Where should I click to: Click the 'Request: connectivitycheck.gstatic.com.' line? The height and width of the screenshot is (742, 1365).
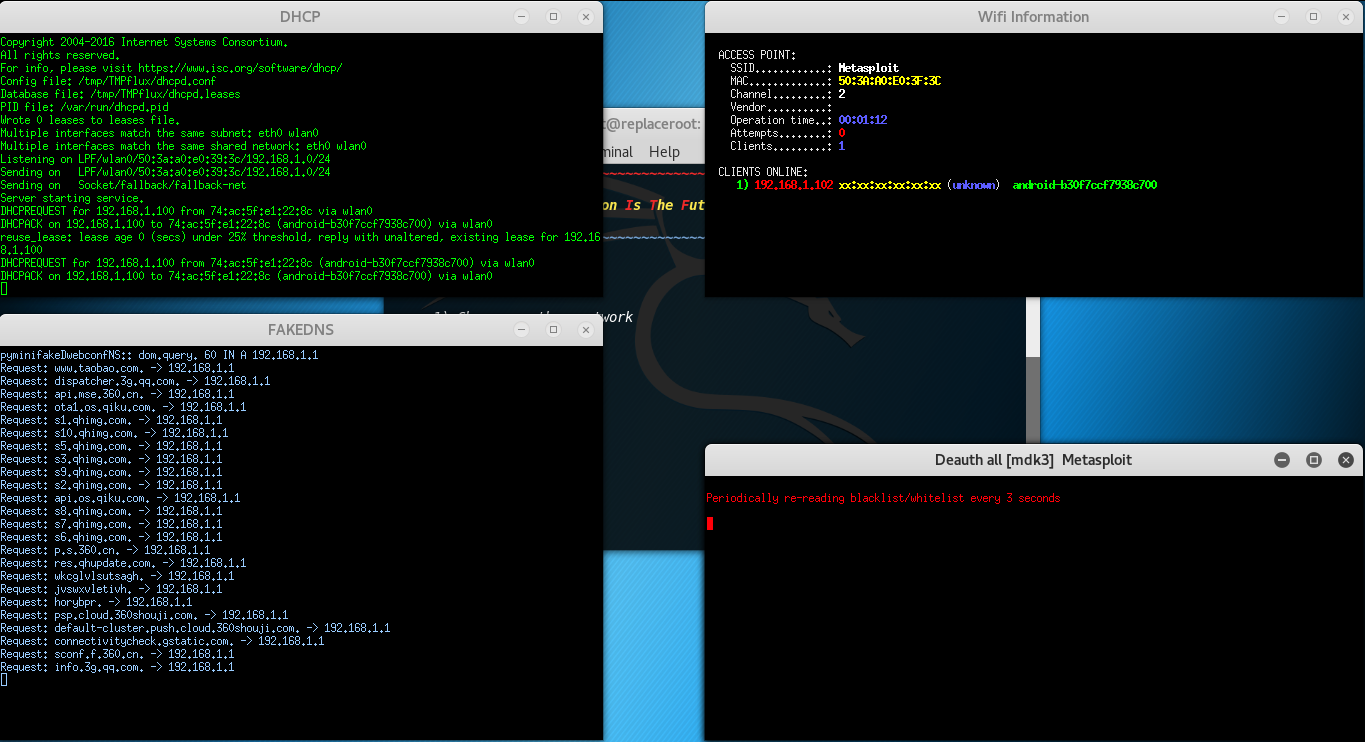(162, 641)
